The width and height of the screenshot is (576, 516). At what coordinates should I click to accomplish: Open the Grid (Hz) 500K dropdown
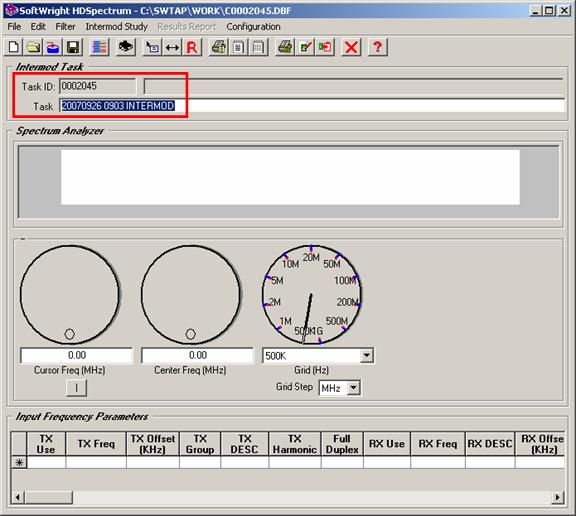367,356
